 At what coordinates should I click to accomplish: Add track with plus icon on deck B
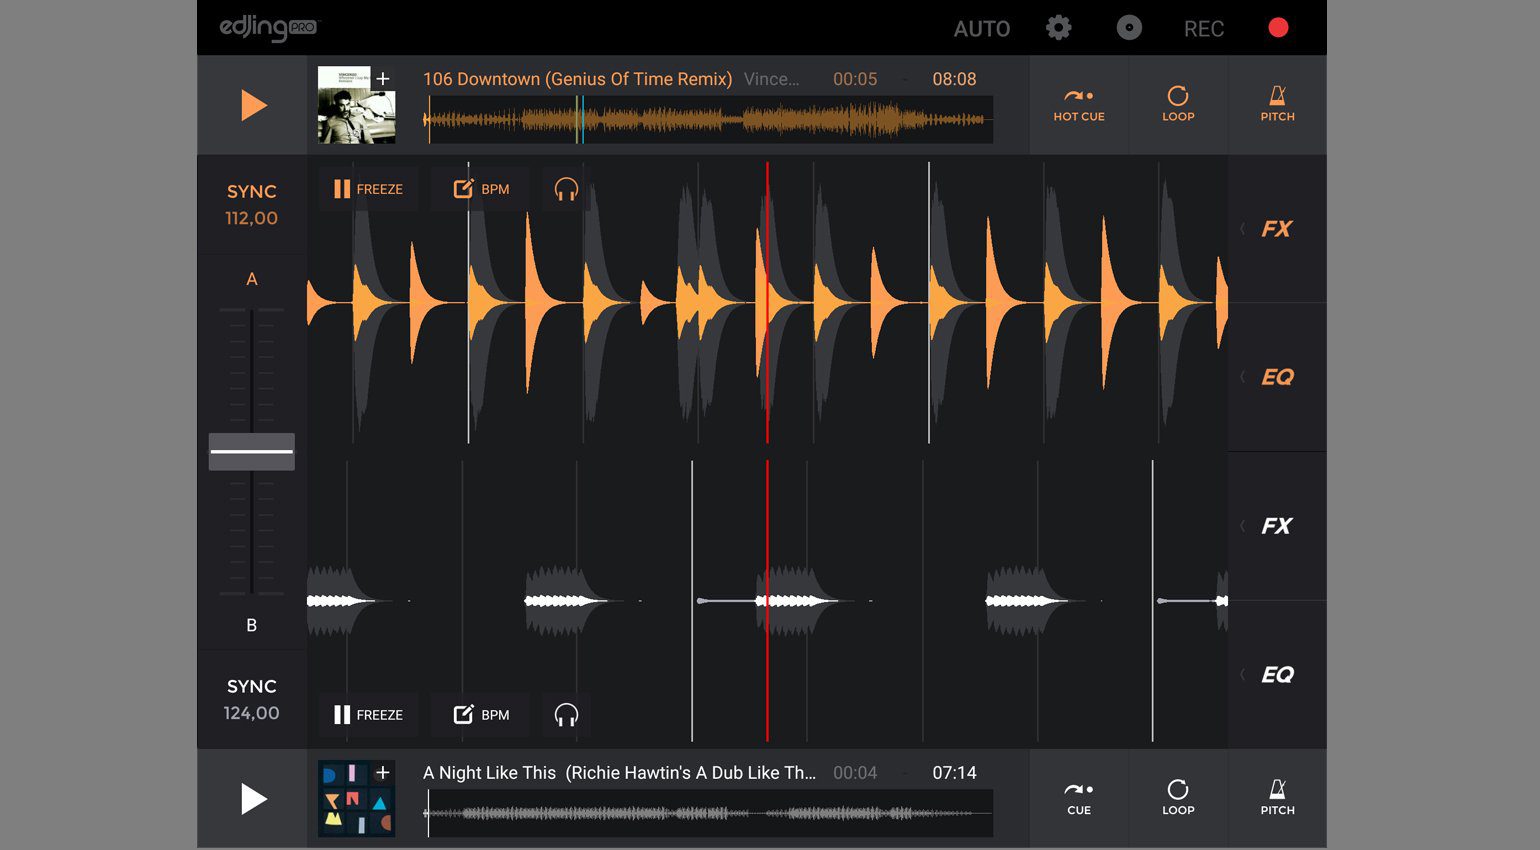(x=383, y=772)
